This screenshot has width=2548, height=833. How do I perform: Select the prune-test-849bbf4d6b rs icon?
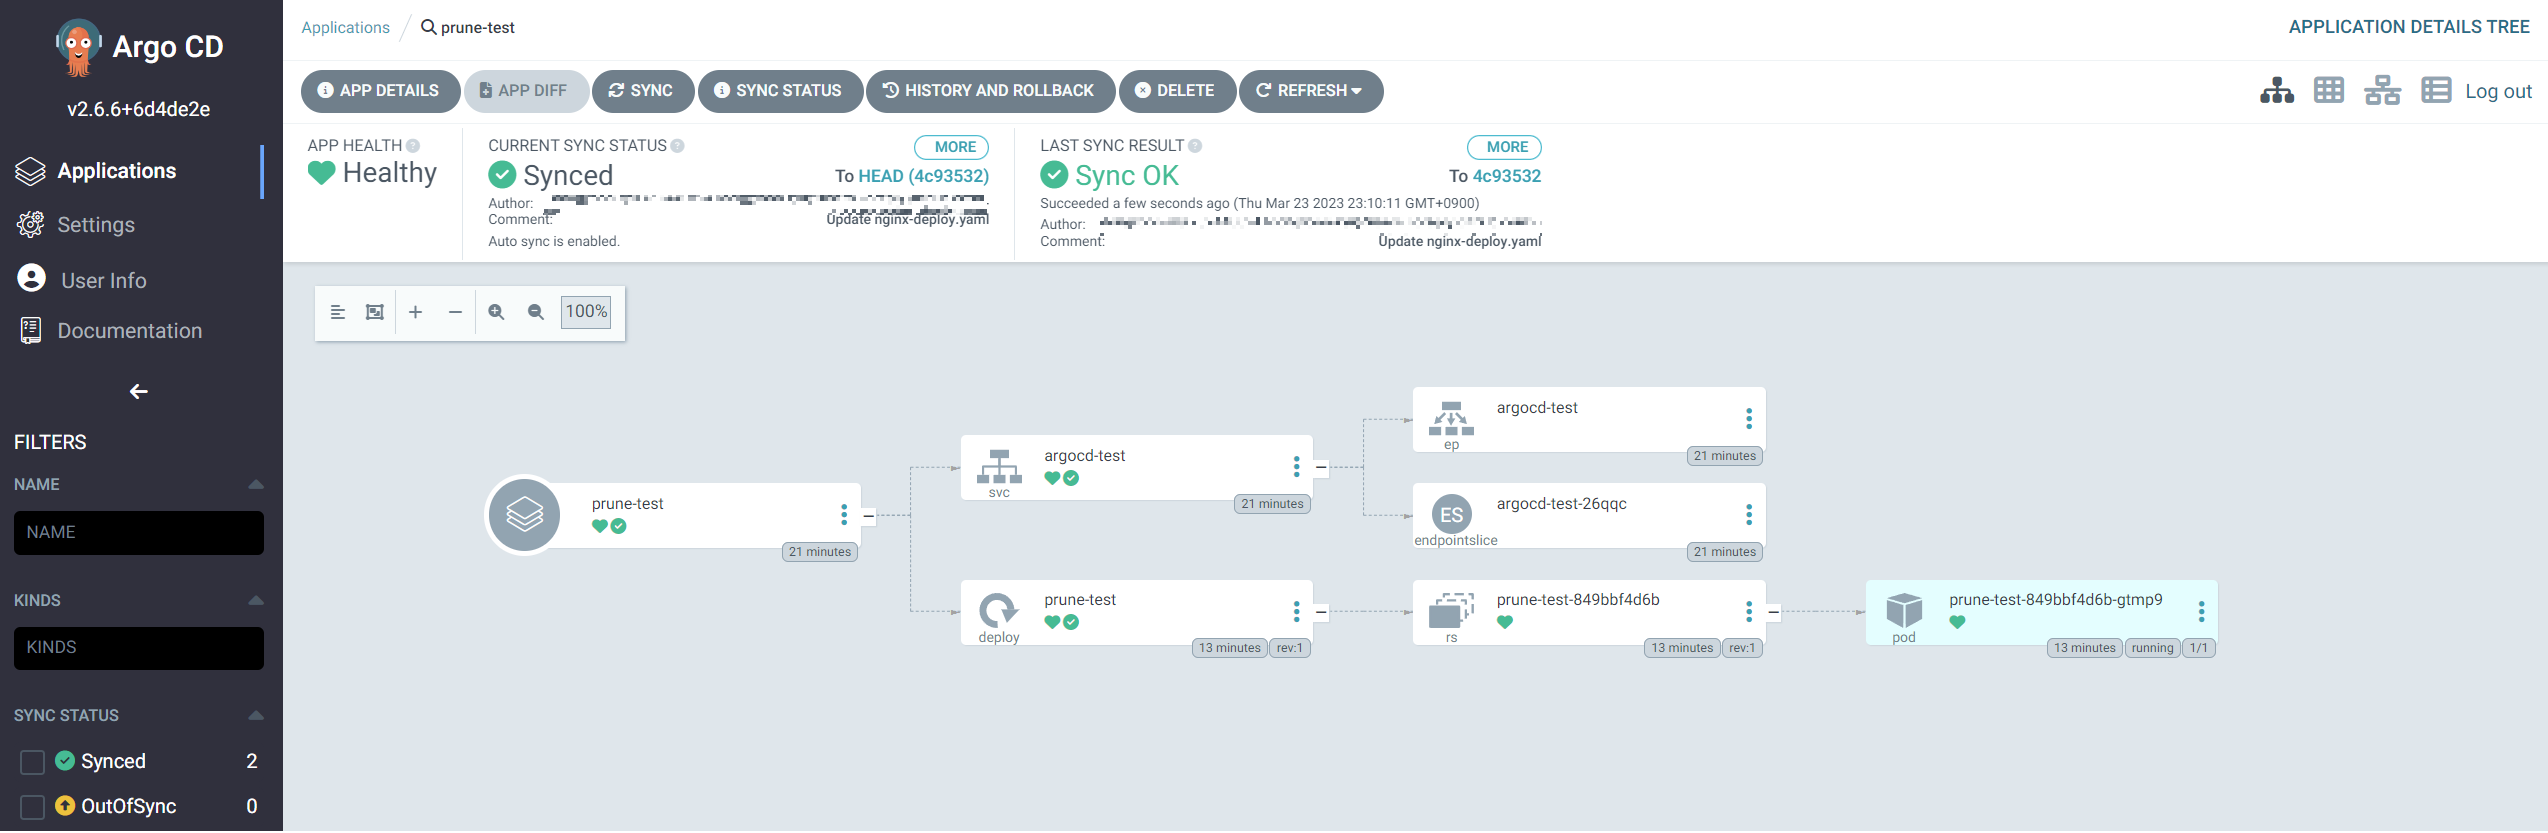[x=1451, y=611]
